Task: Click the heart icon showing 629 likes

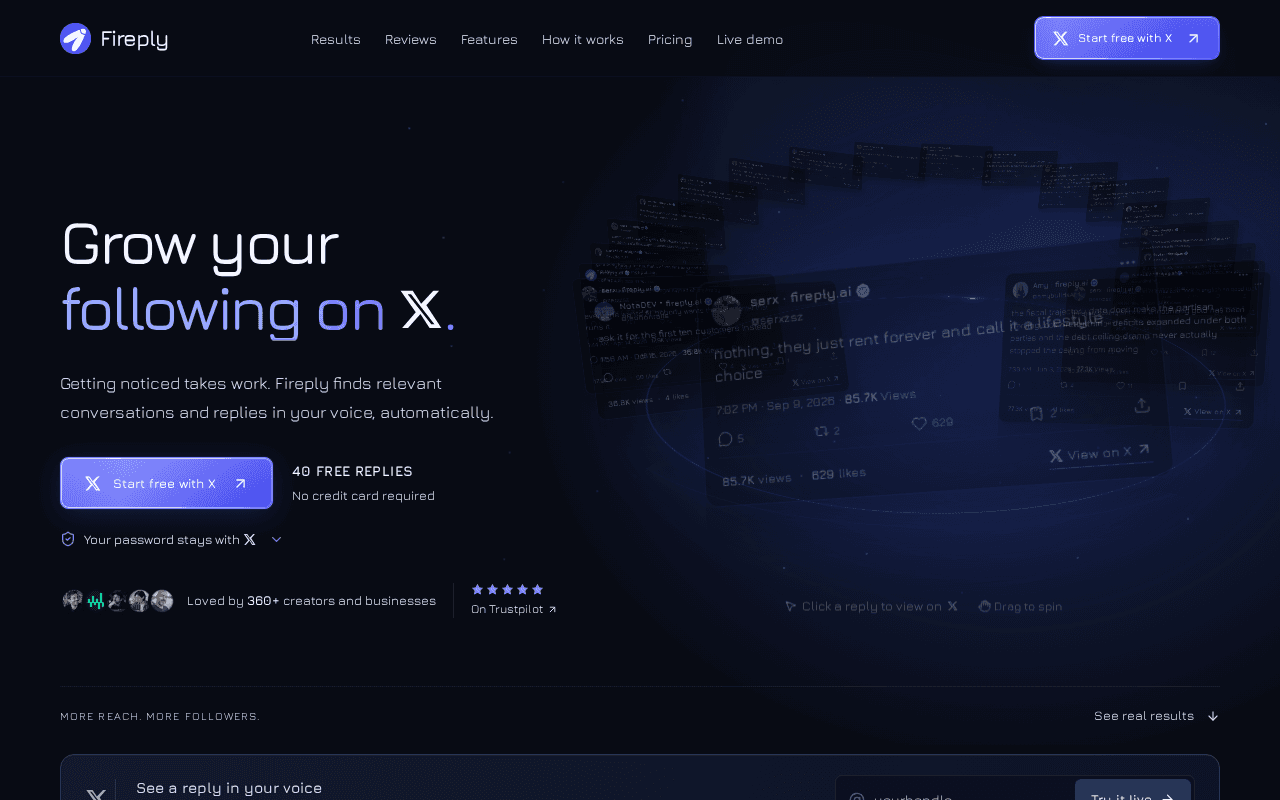Action: pyautogui.click(x=919, y=423)
